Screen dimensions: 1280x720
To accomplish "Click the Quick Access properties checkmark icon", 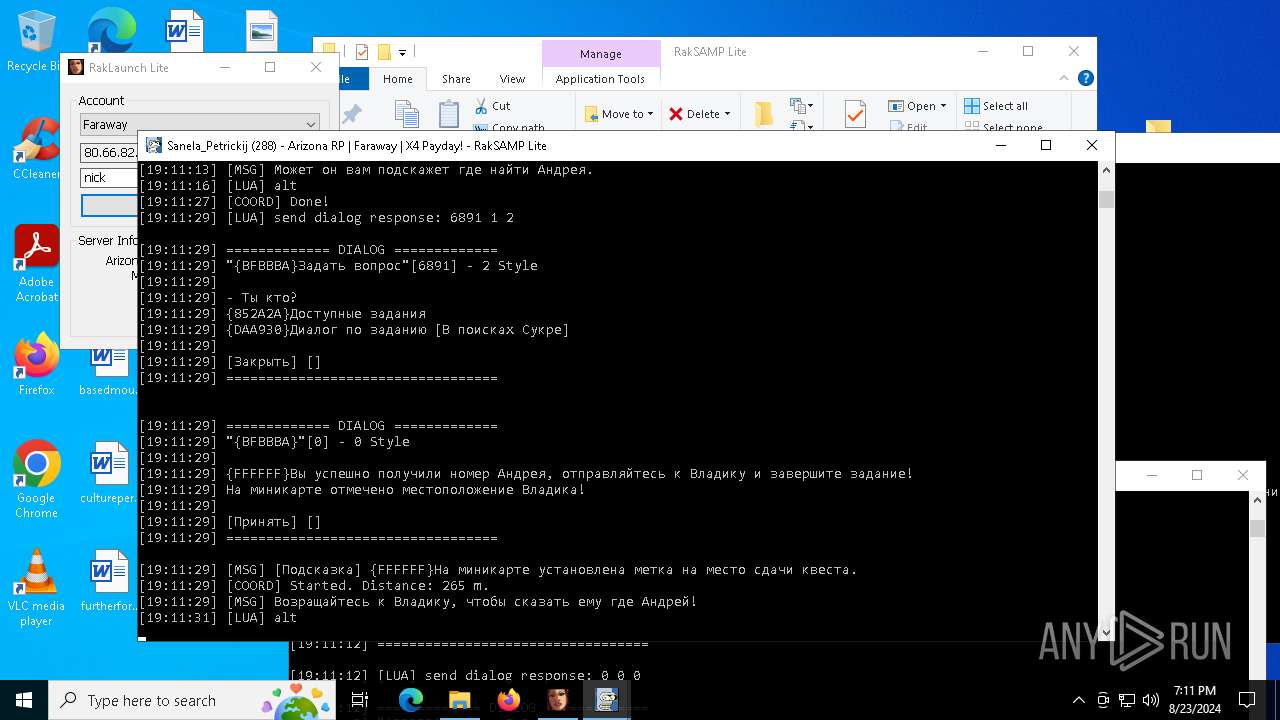I will click(362, 52).
